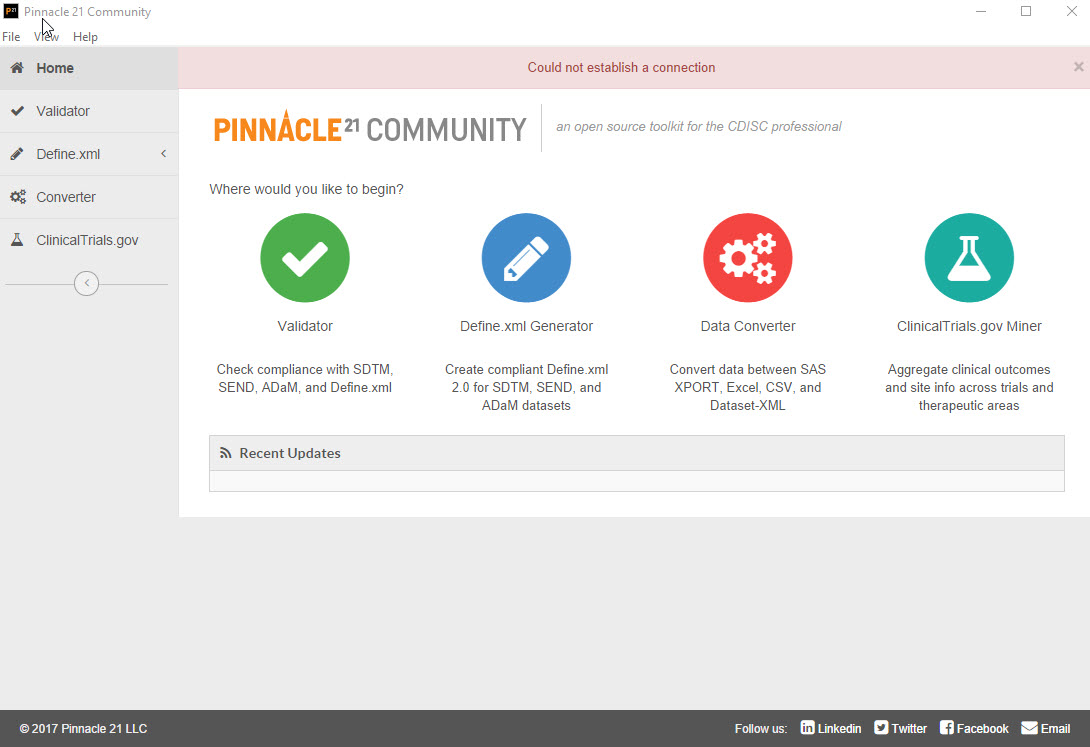Expand the Define.xml submenu chevron
The height and width of the screenshot is (747, 1090).
pos(163,154)
